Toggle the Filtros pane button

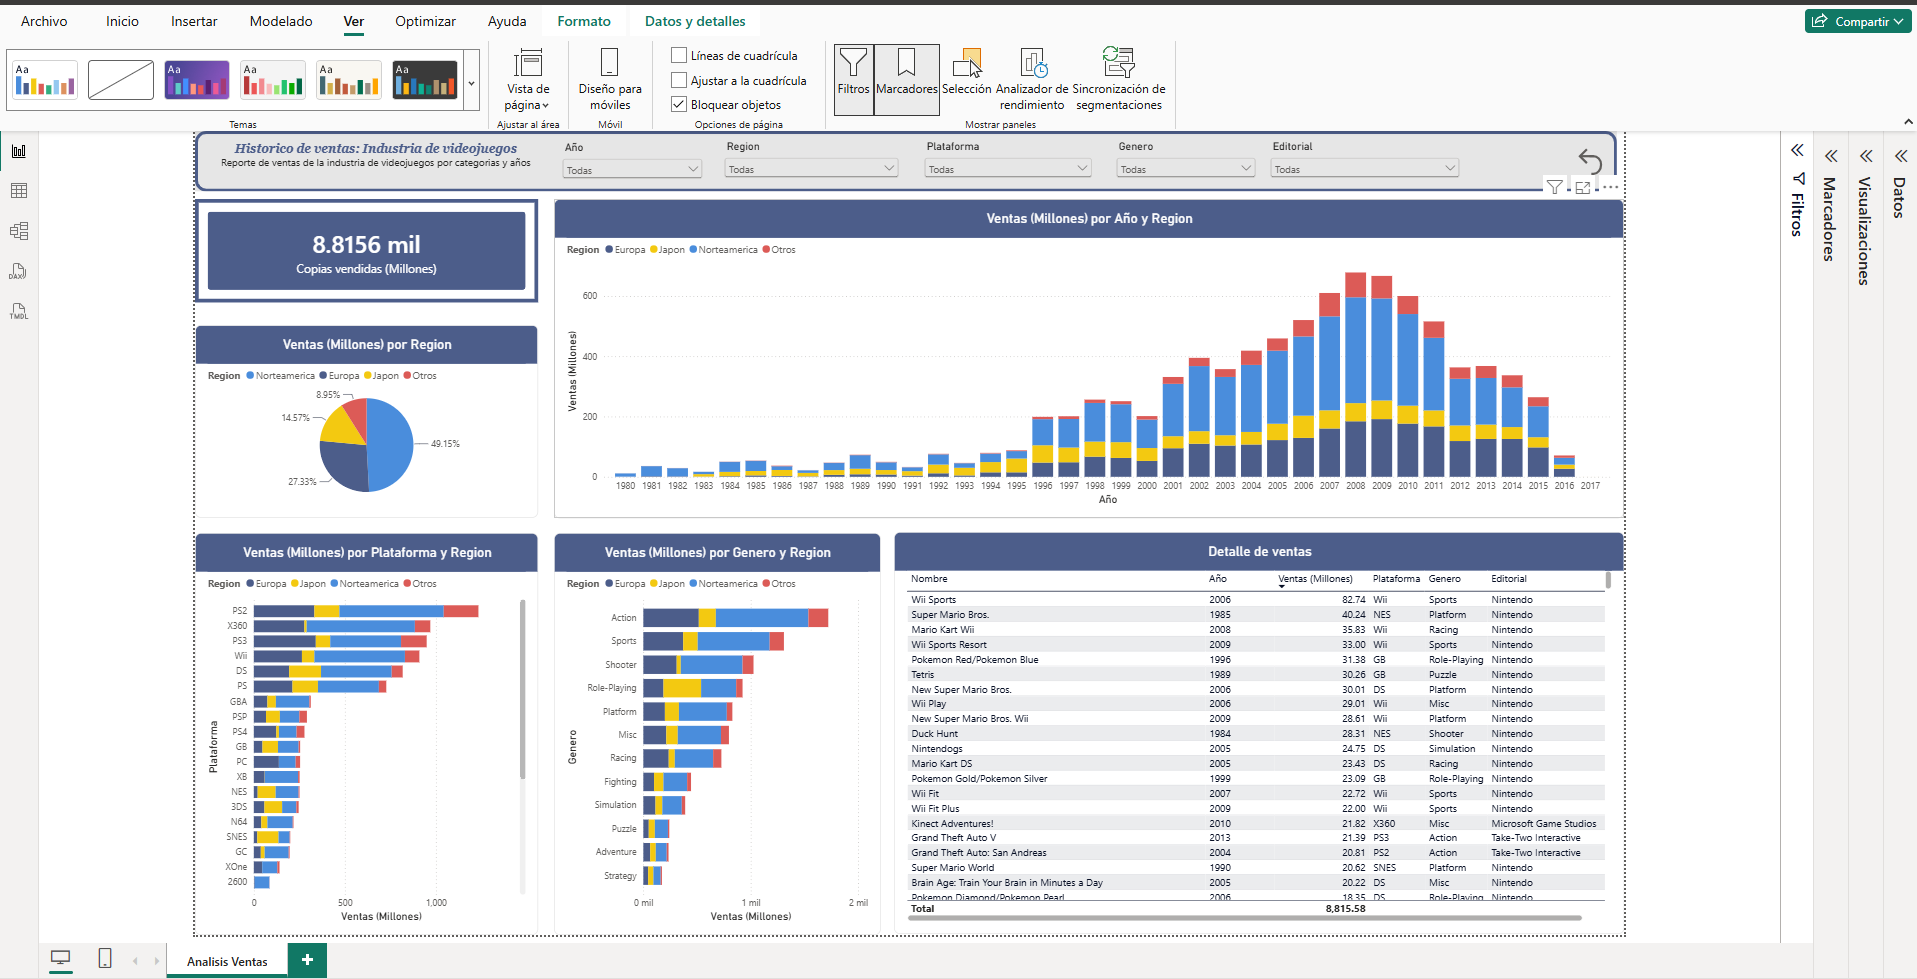tap(853, 80)
